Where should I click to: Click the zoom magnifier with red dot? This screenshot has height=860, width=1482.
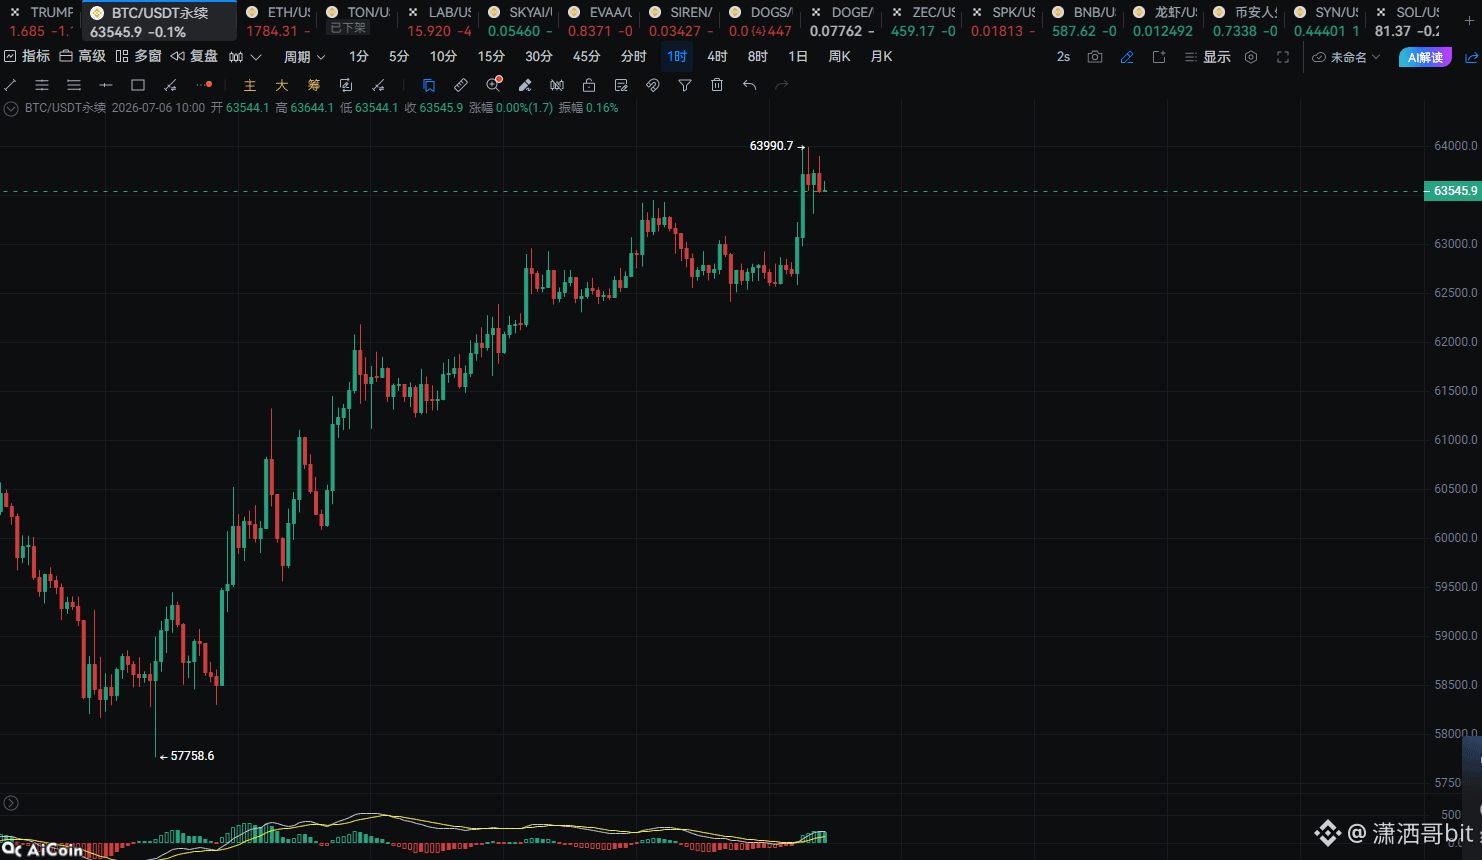tap(493, 85)
